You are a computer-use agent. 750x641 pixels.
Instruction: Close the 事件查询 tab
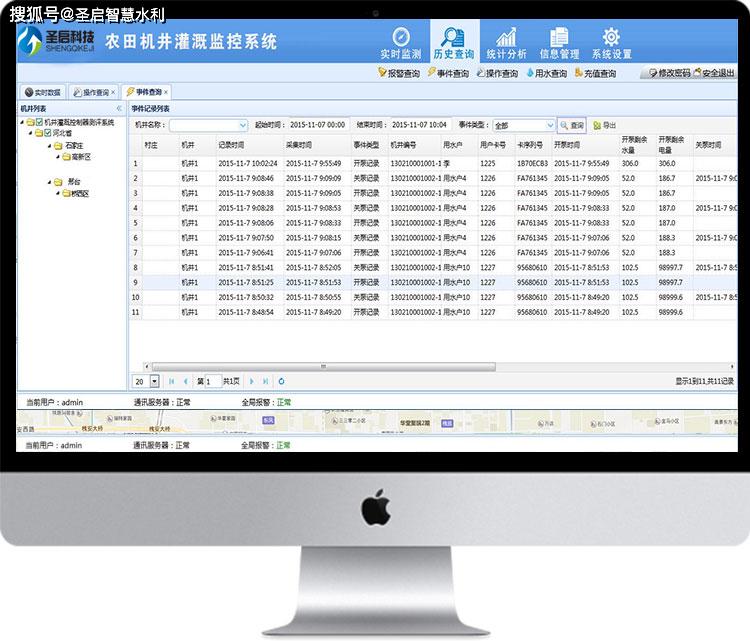pyautogui.click(x=166, y=92)
